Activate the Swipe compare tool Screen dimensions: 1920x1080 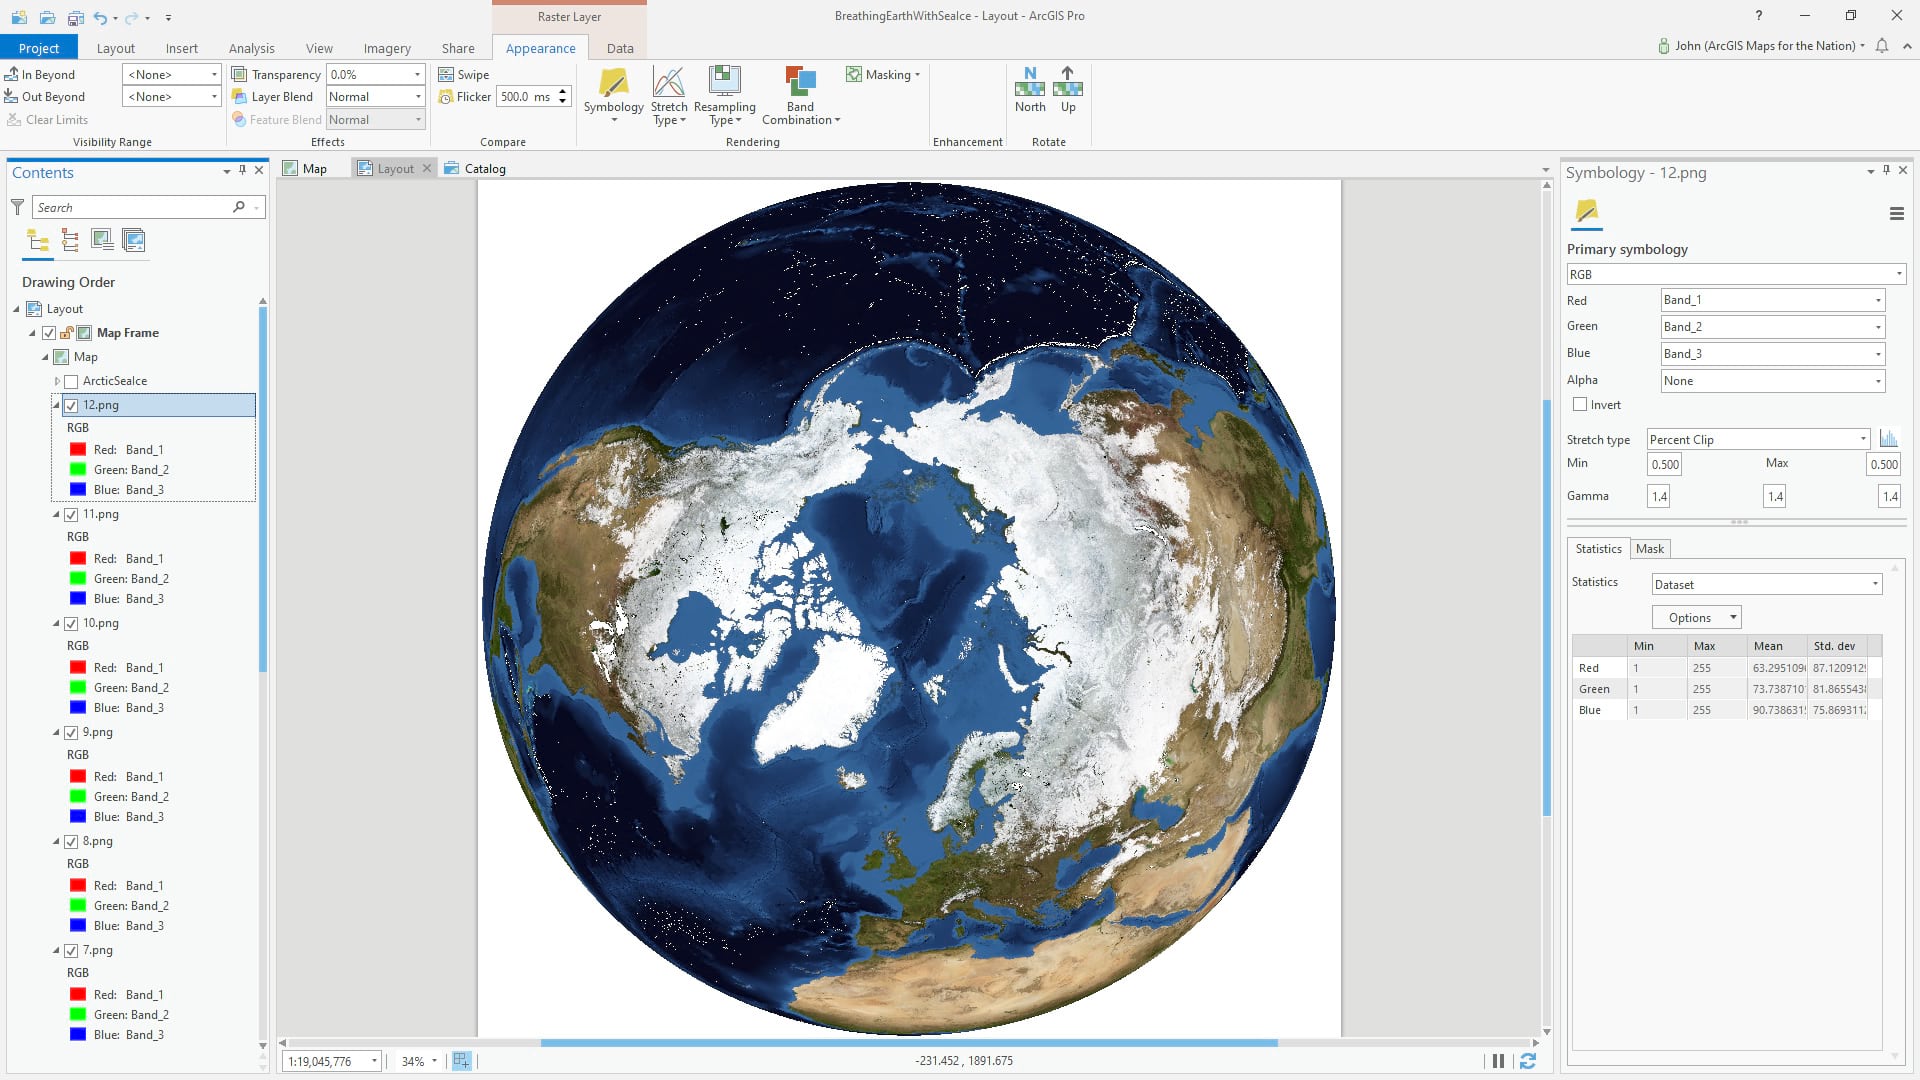464,75
